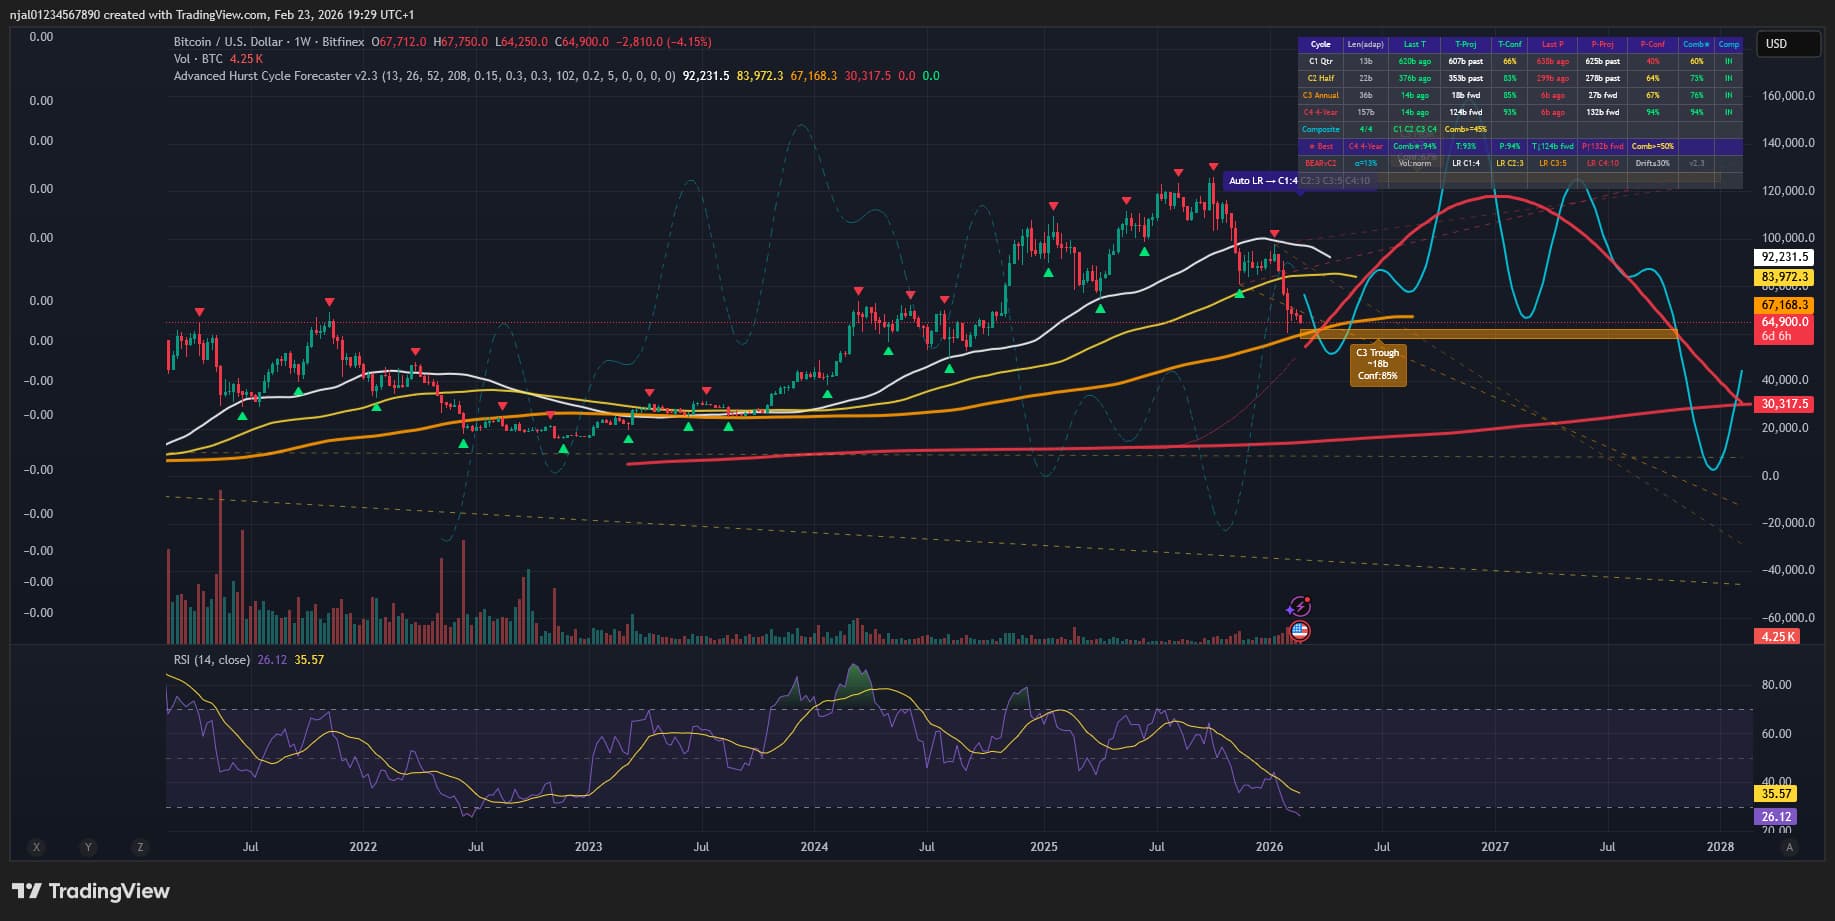This screenshot has width=1835, height=921.
Task: Select the Vol · BTC indicator legend
Action: coord(198,59)
